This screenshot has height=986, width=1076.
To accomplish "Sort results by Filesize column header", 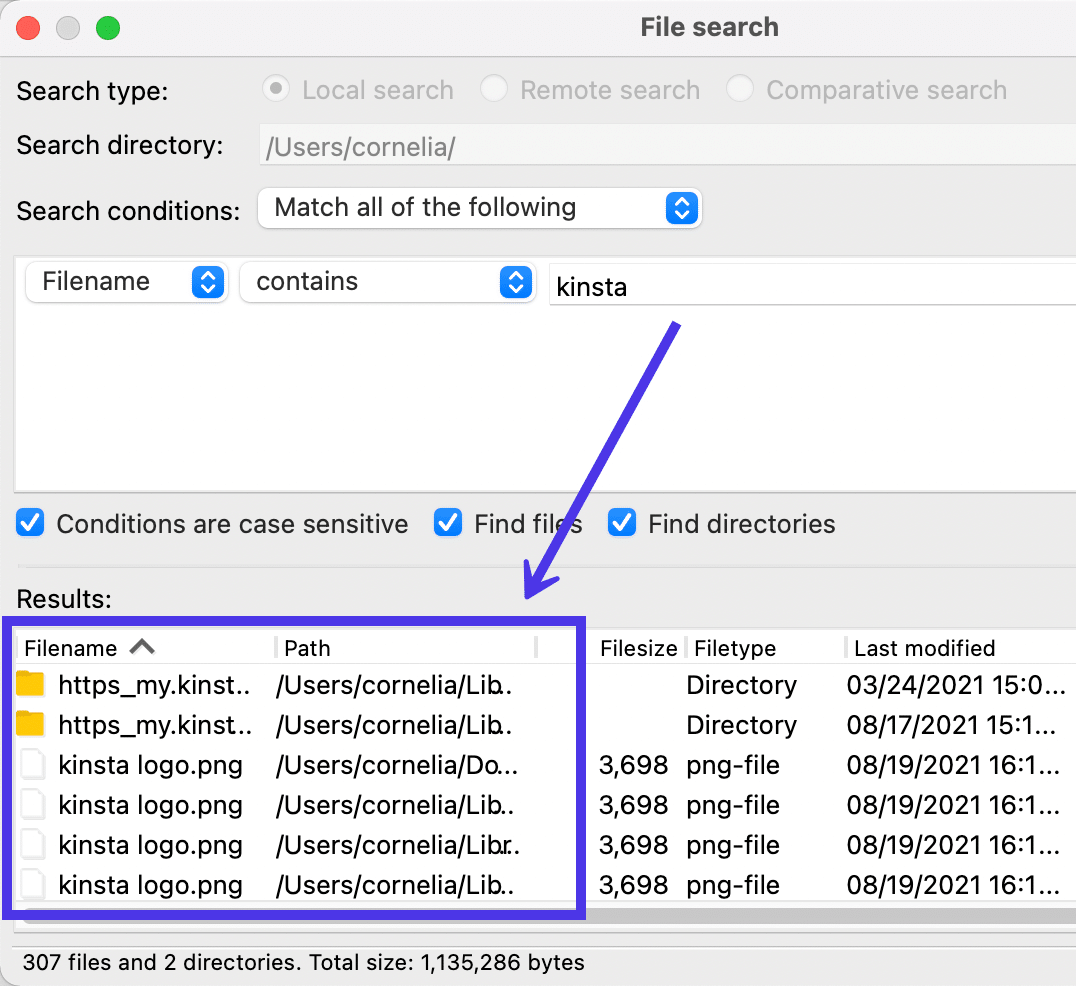I will (x=638, y=648).
